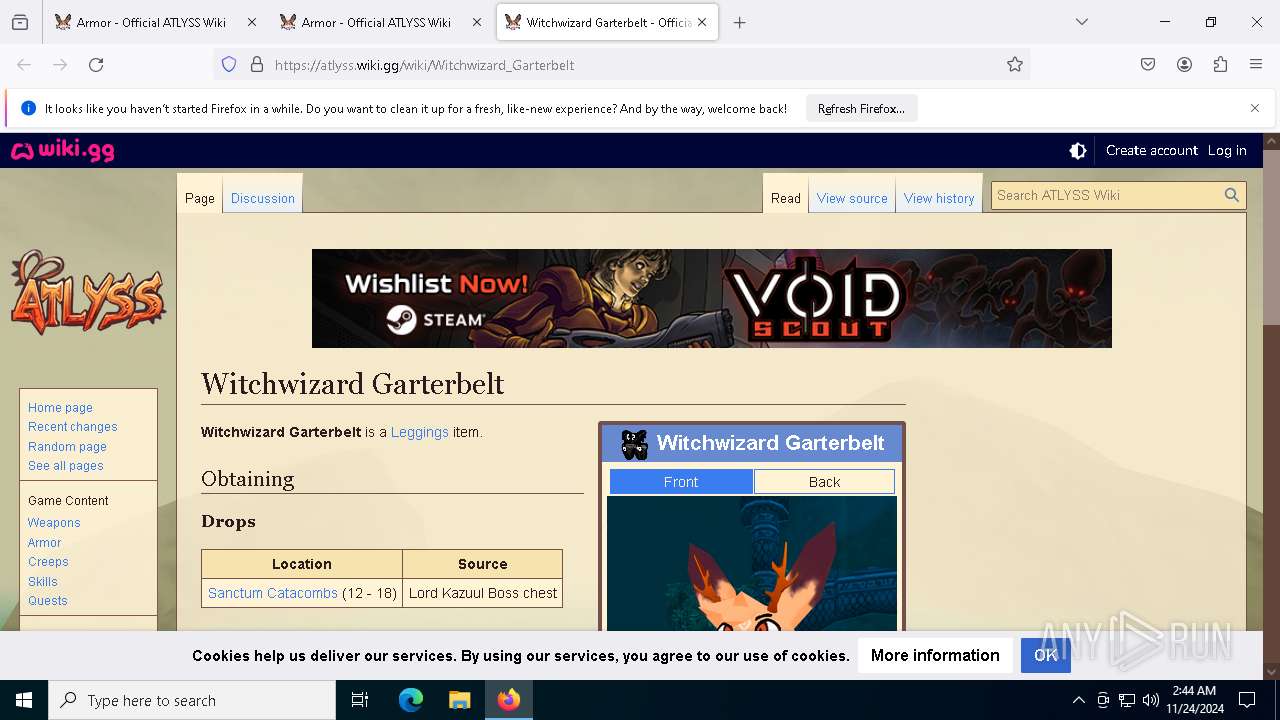Click the ATLYSS wiki logo
The height and width of the screenshot is (720, 1280).
(88, 292)
